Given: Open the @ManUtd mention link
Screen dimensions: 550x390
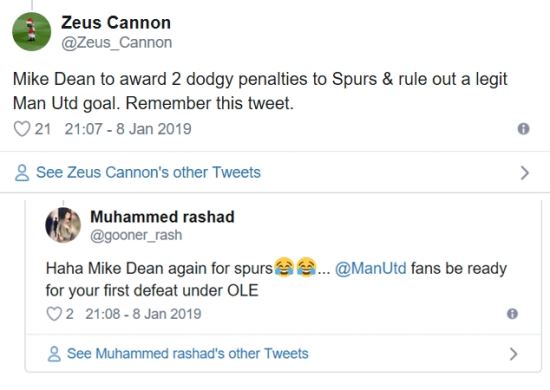Looking at the screenshot, I should coord(371,269).
